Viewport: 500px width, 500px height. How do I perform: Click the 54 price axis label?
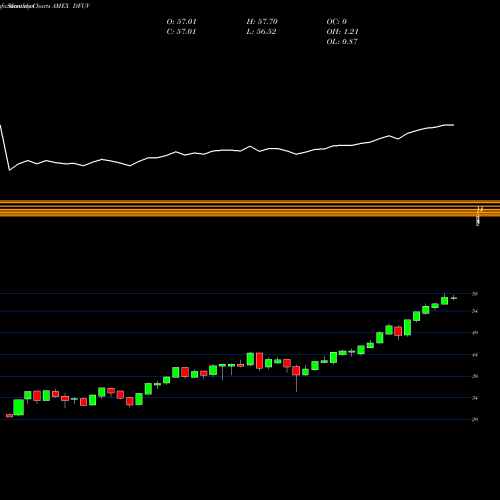475,311
